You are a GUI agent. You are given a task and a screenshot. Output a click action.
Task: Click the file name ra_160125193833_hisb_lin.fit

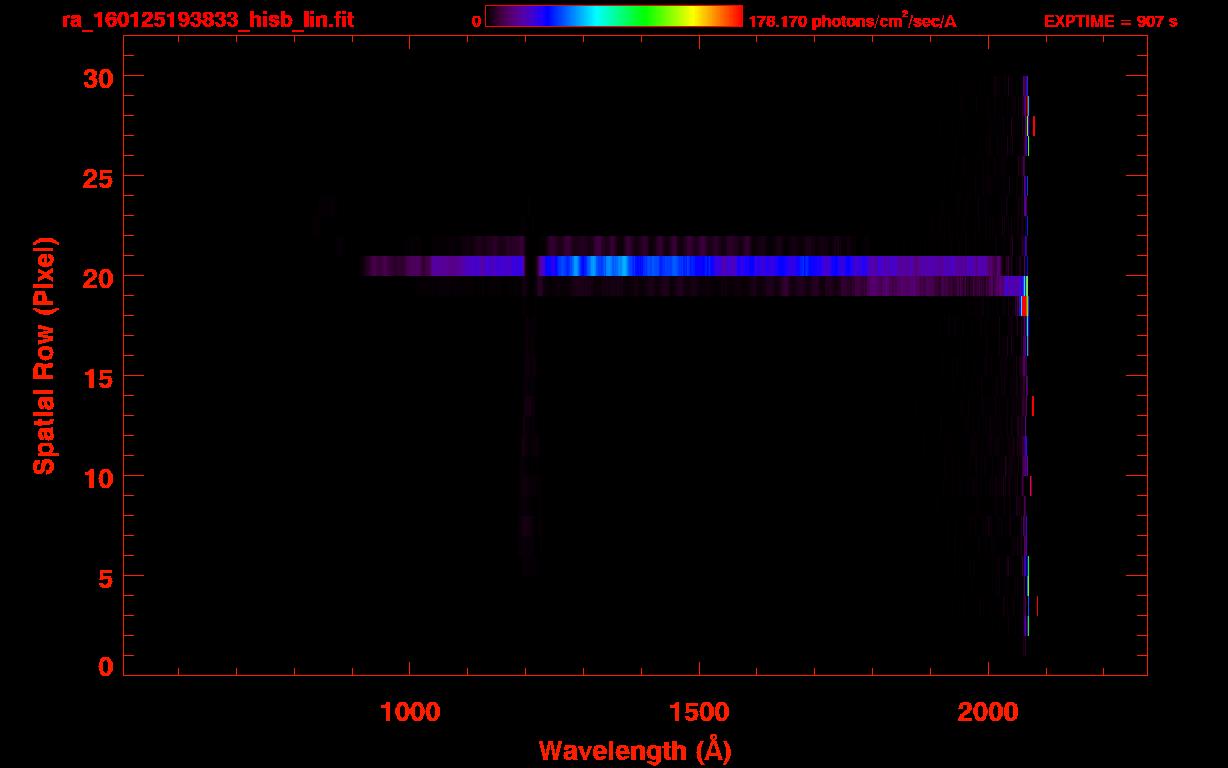[207, 19]
